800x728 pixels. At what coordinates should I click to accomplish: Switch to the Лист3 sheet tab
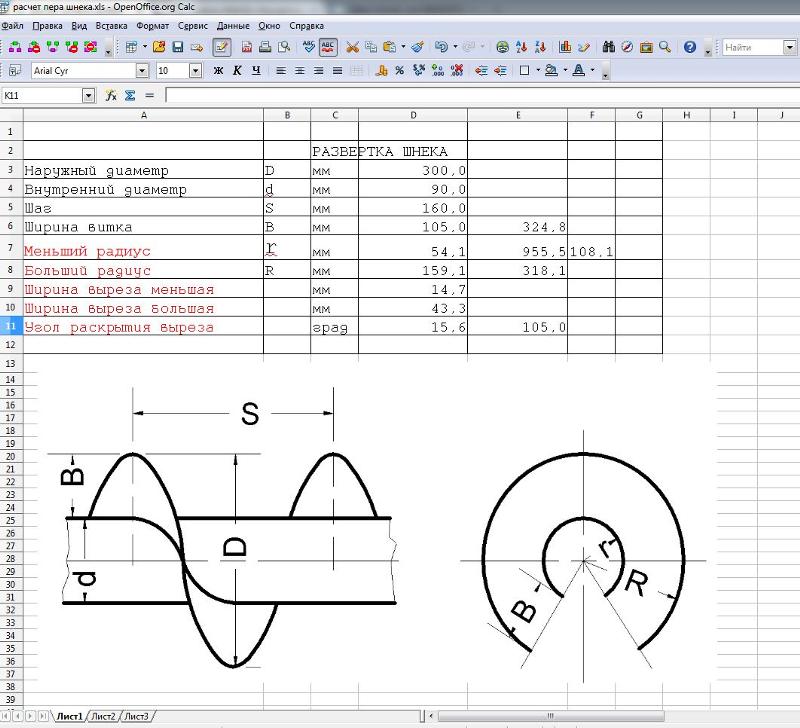tap(137, 716)
